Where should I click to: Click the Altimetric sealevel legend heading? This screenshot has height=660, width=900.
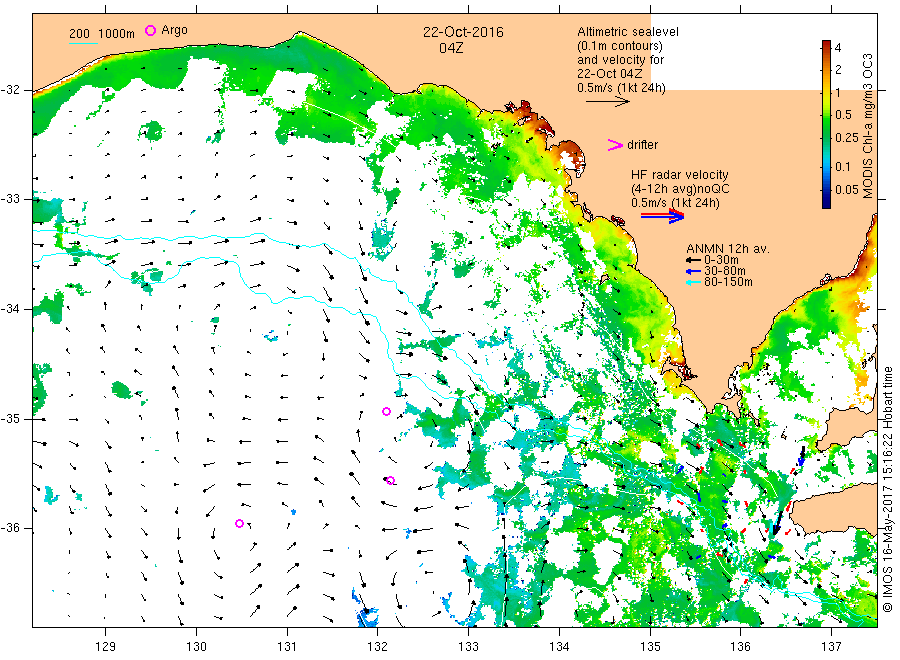point(628,32)
